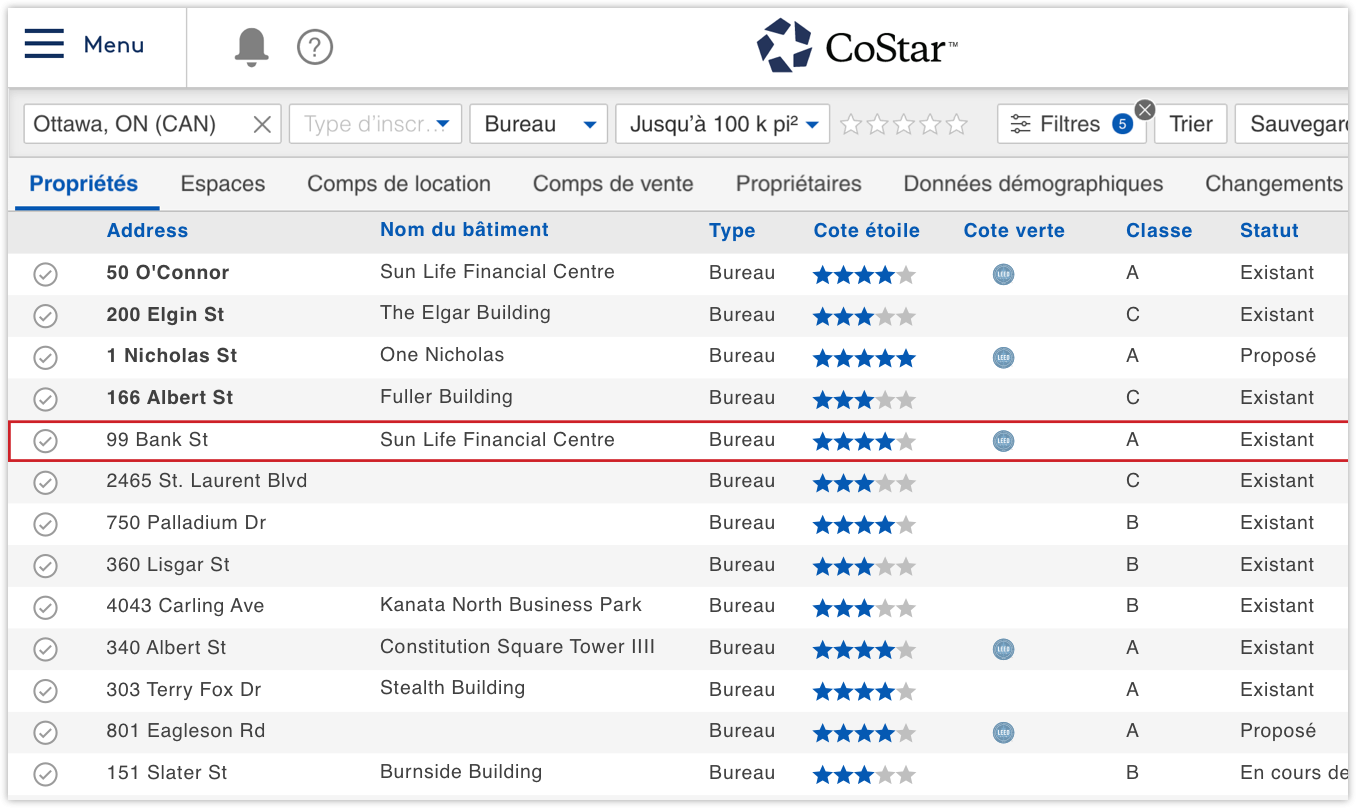Click LEED badge for 99 Bank St
1356x808 pixels.
[x=1003, y=440]
